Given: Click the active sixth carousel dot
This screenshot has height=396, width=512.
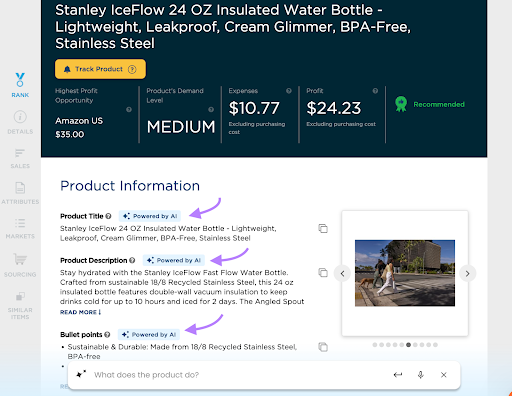Looking at the screenshot, I should pos(408,345).
